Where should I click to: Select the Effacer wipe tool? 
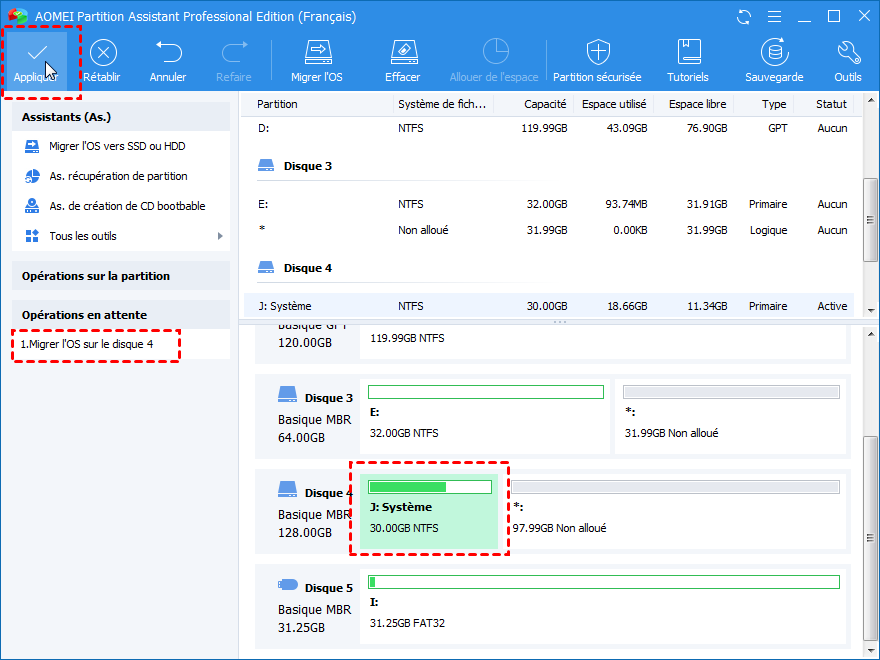[403, 62]
